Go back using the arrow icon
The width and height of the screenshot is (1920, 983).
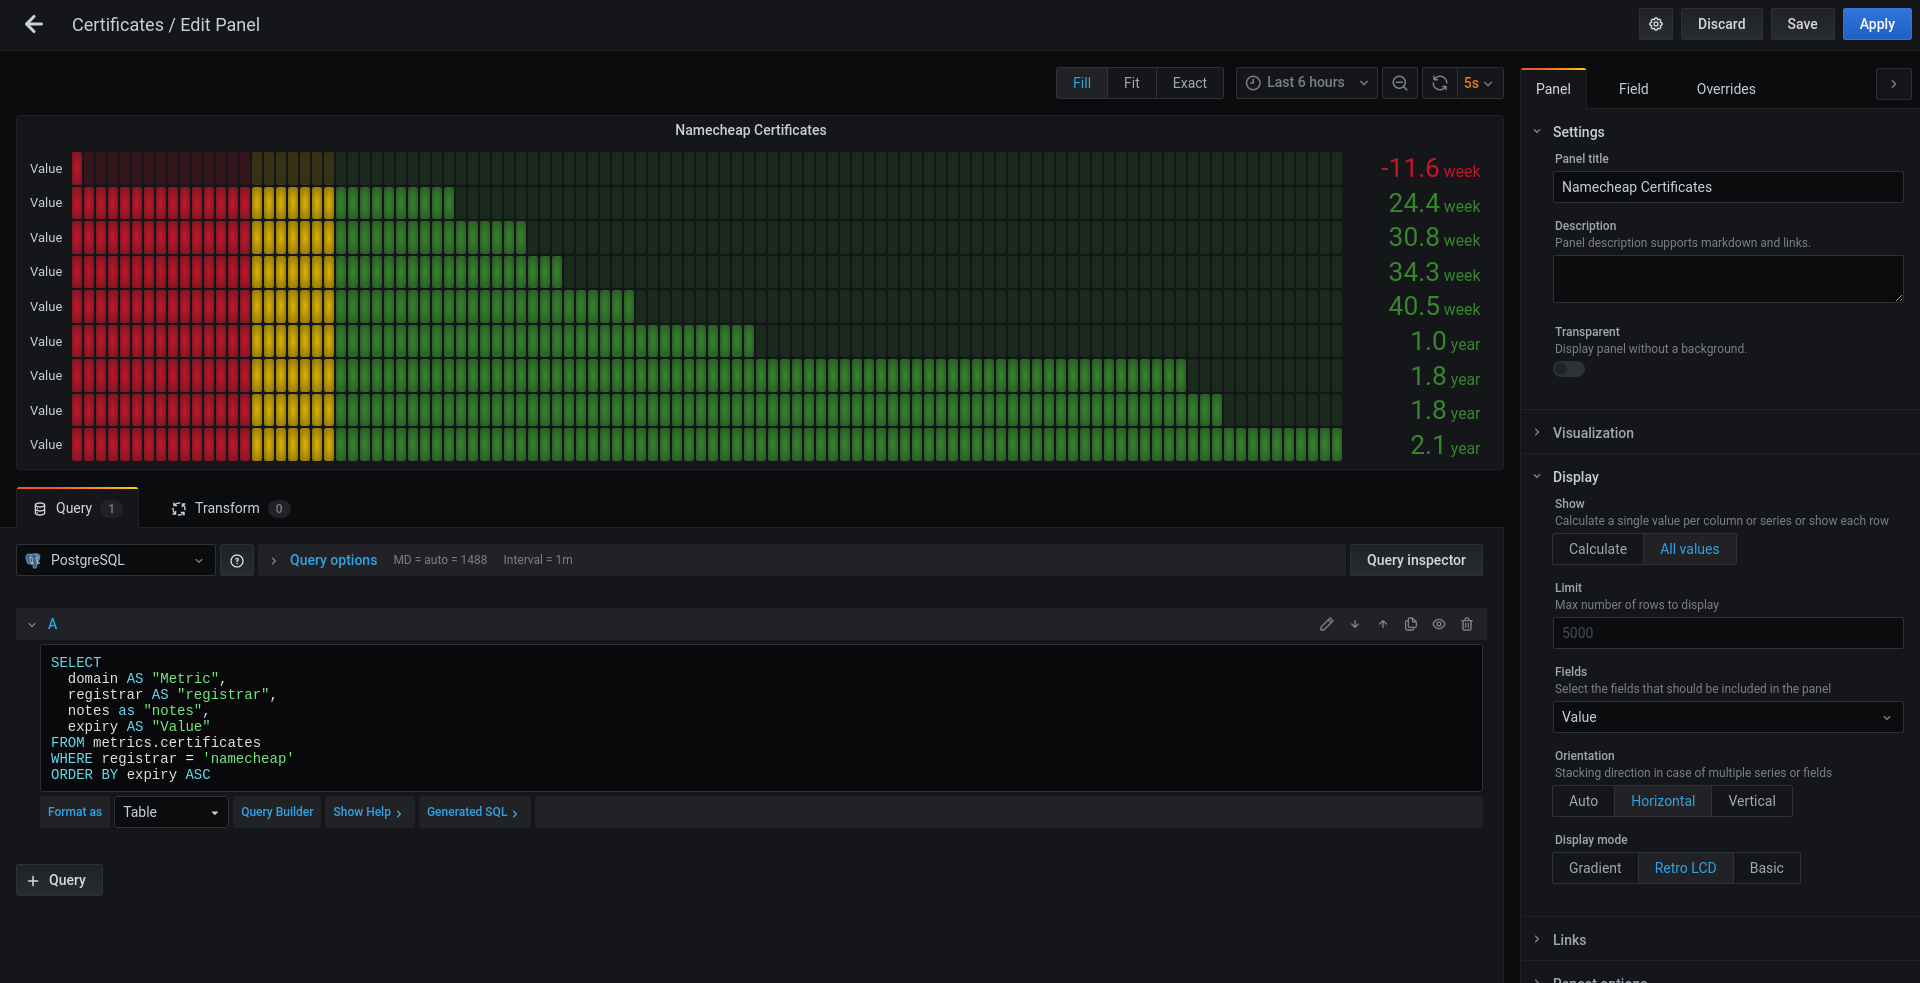[34, 24]
